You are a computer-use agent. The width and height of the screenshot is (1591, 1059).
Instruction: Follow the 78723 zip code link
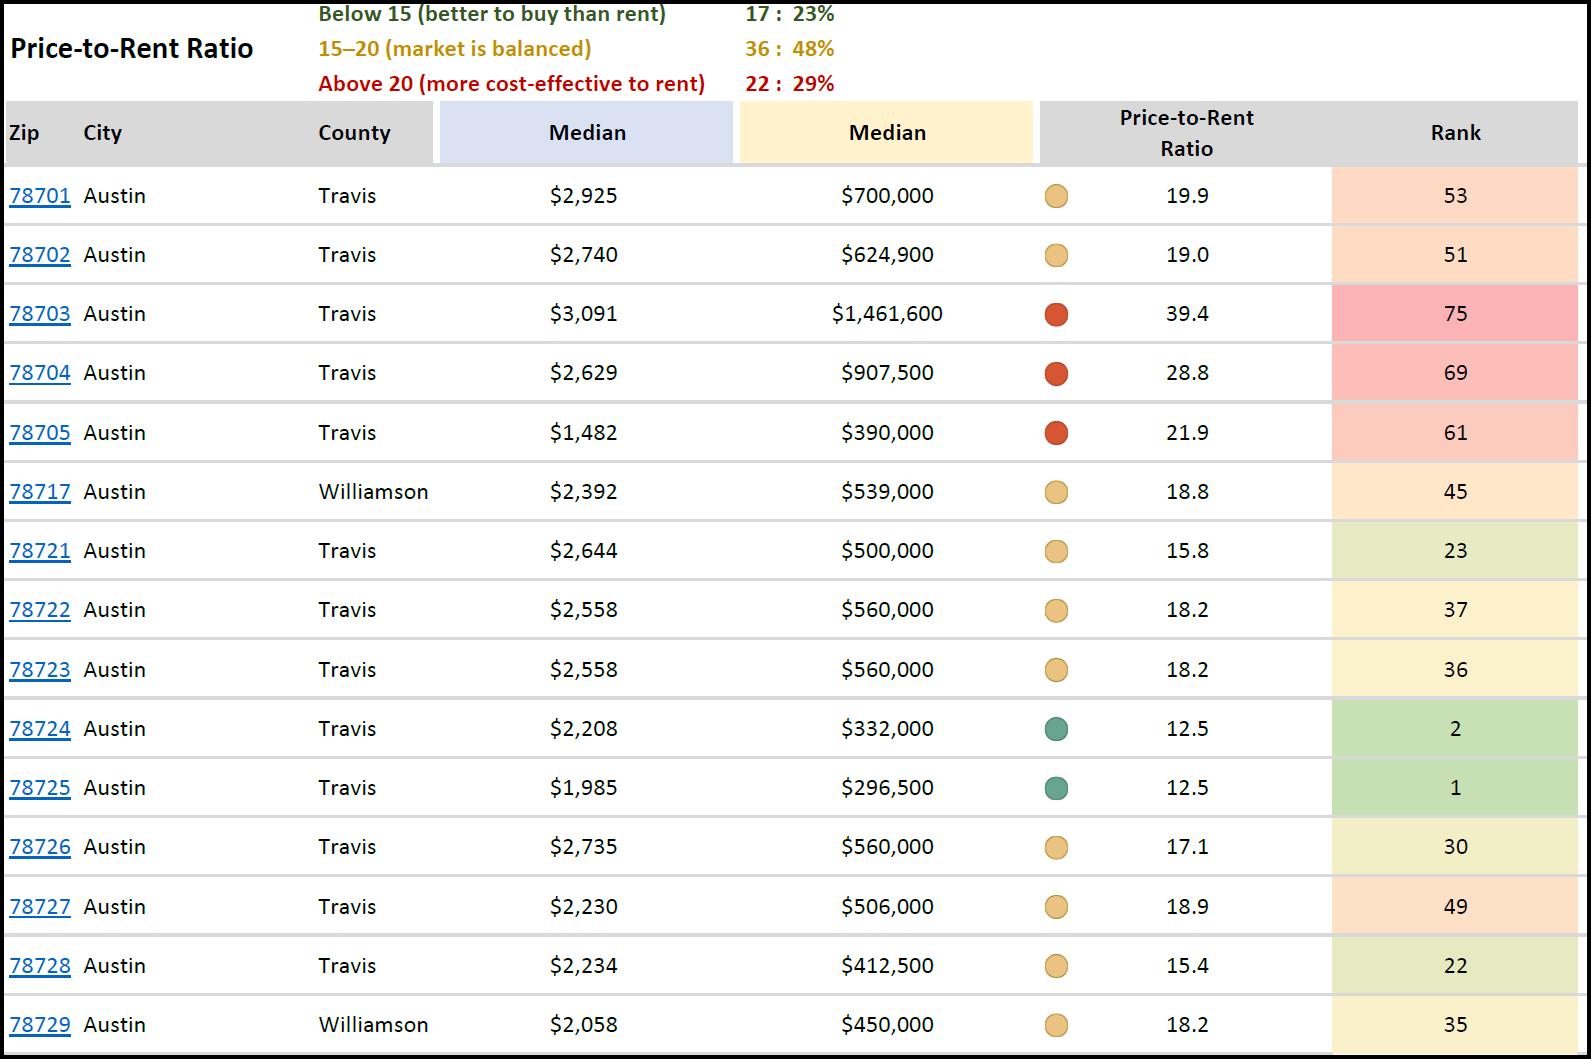(x=40, y=670)
